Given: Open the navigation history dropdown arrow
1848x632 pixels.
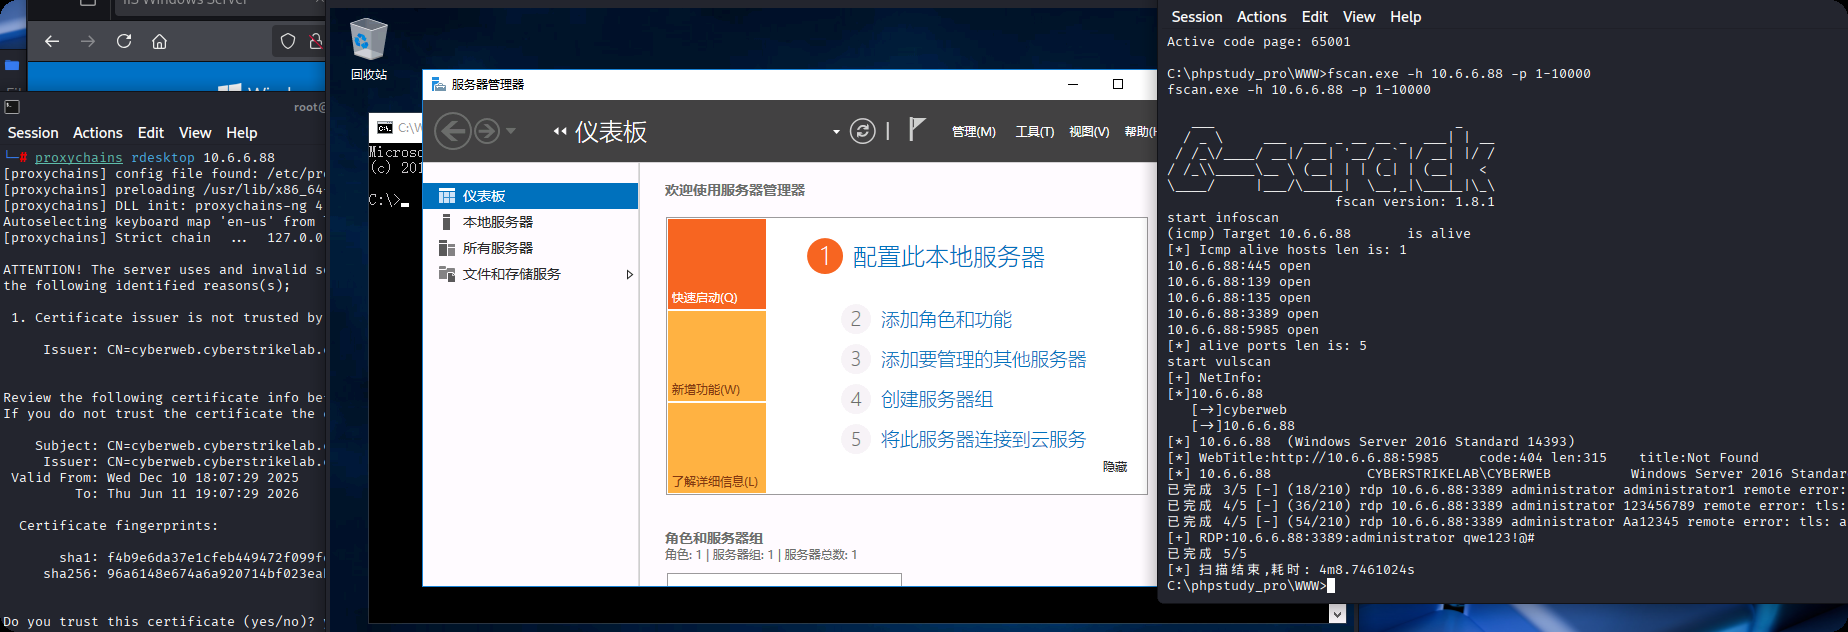Looking at the screenshot, I should 511,131.
